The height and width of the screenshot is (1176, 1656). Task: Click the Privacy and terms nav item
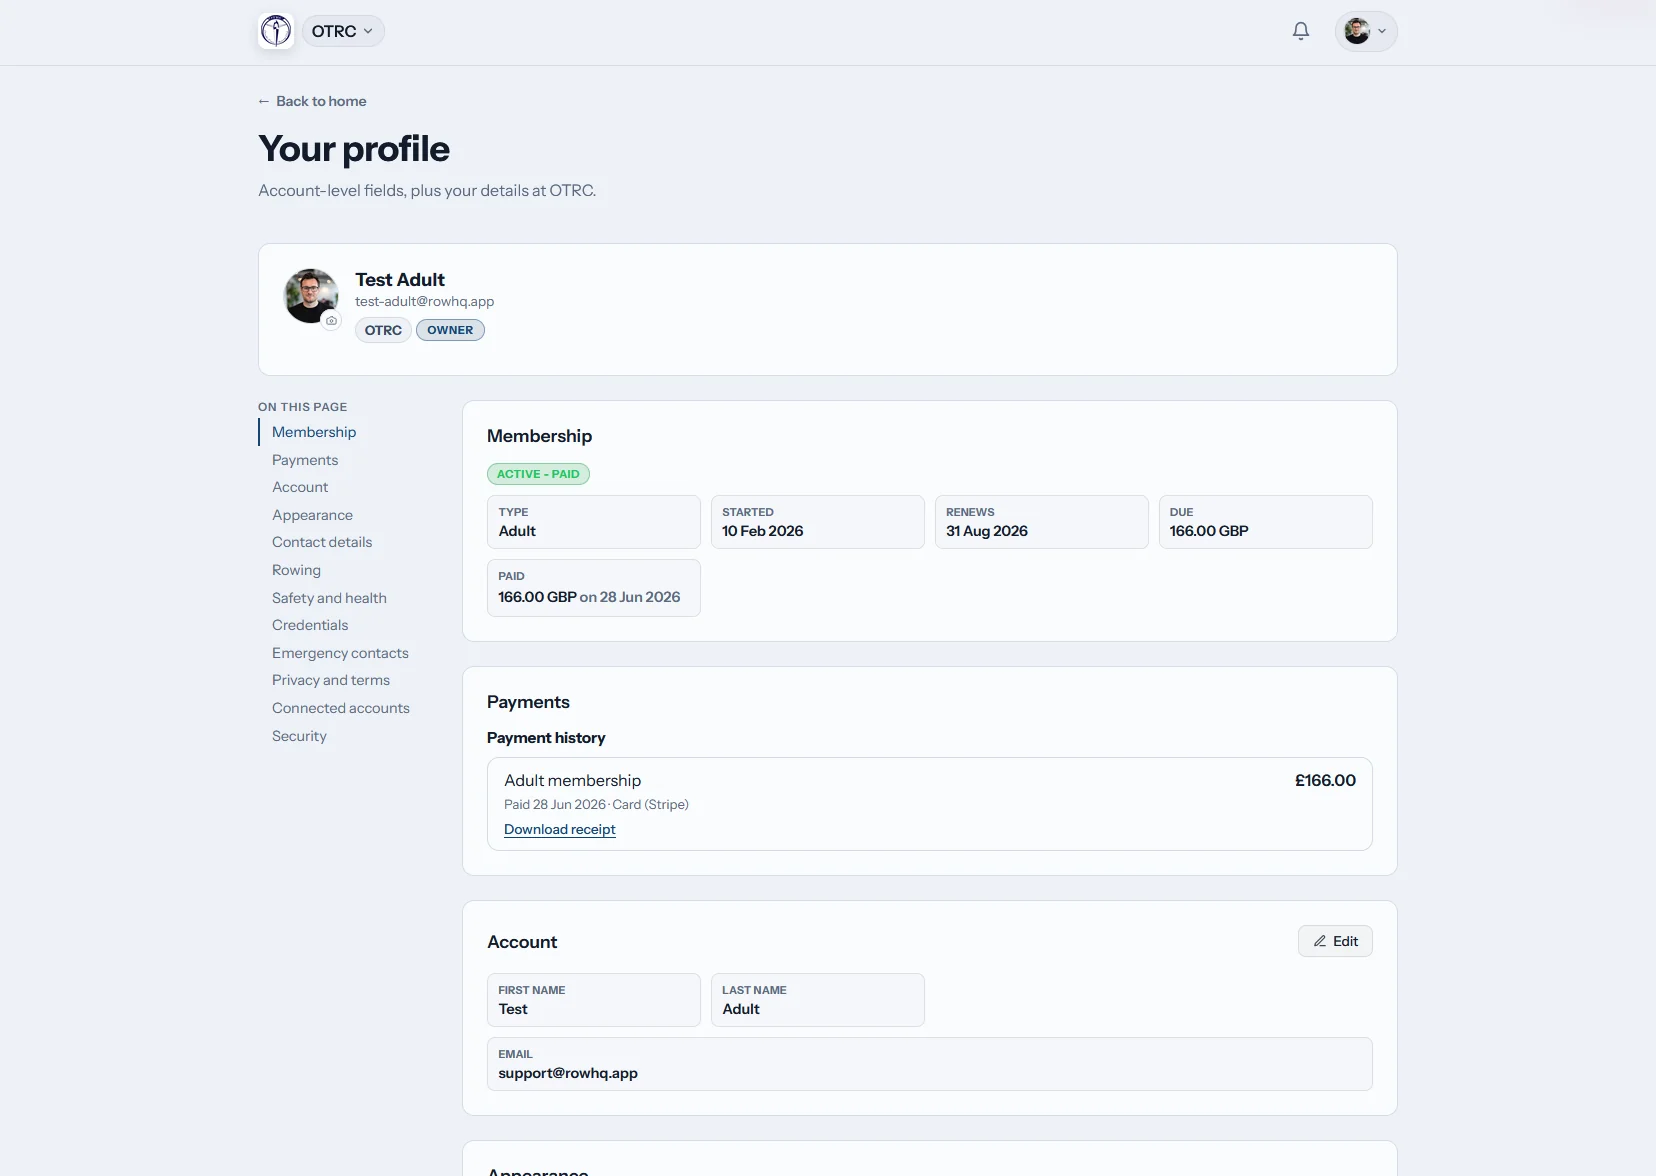[331, 680]
